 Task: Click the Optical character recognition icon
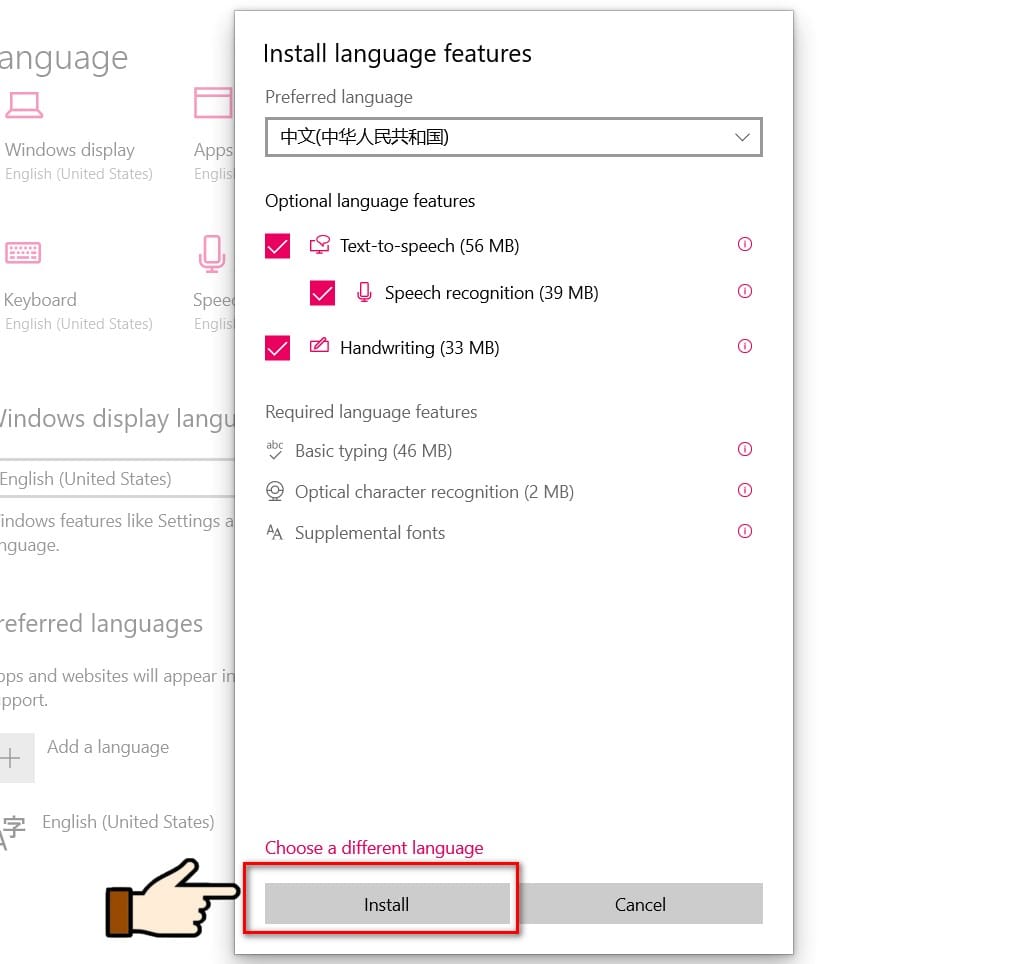coord(275,491)
